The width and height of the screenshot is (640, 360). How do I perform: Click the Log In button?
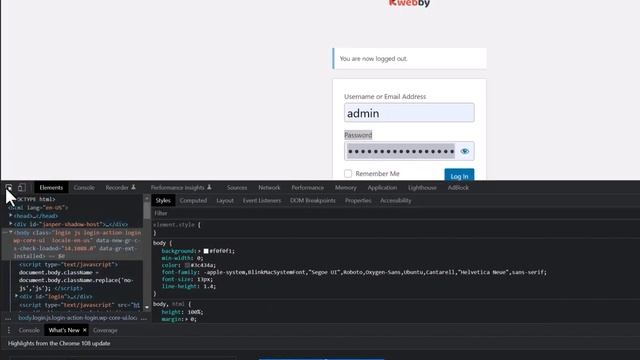click(459, 175)
